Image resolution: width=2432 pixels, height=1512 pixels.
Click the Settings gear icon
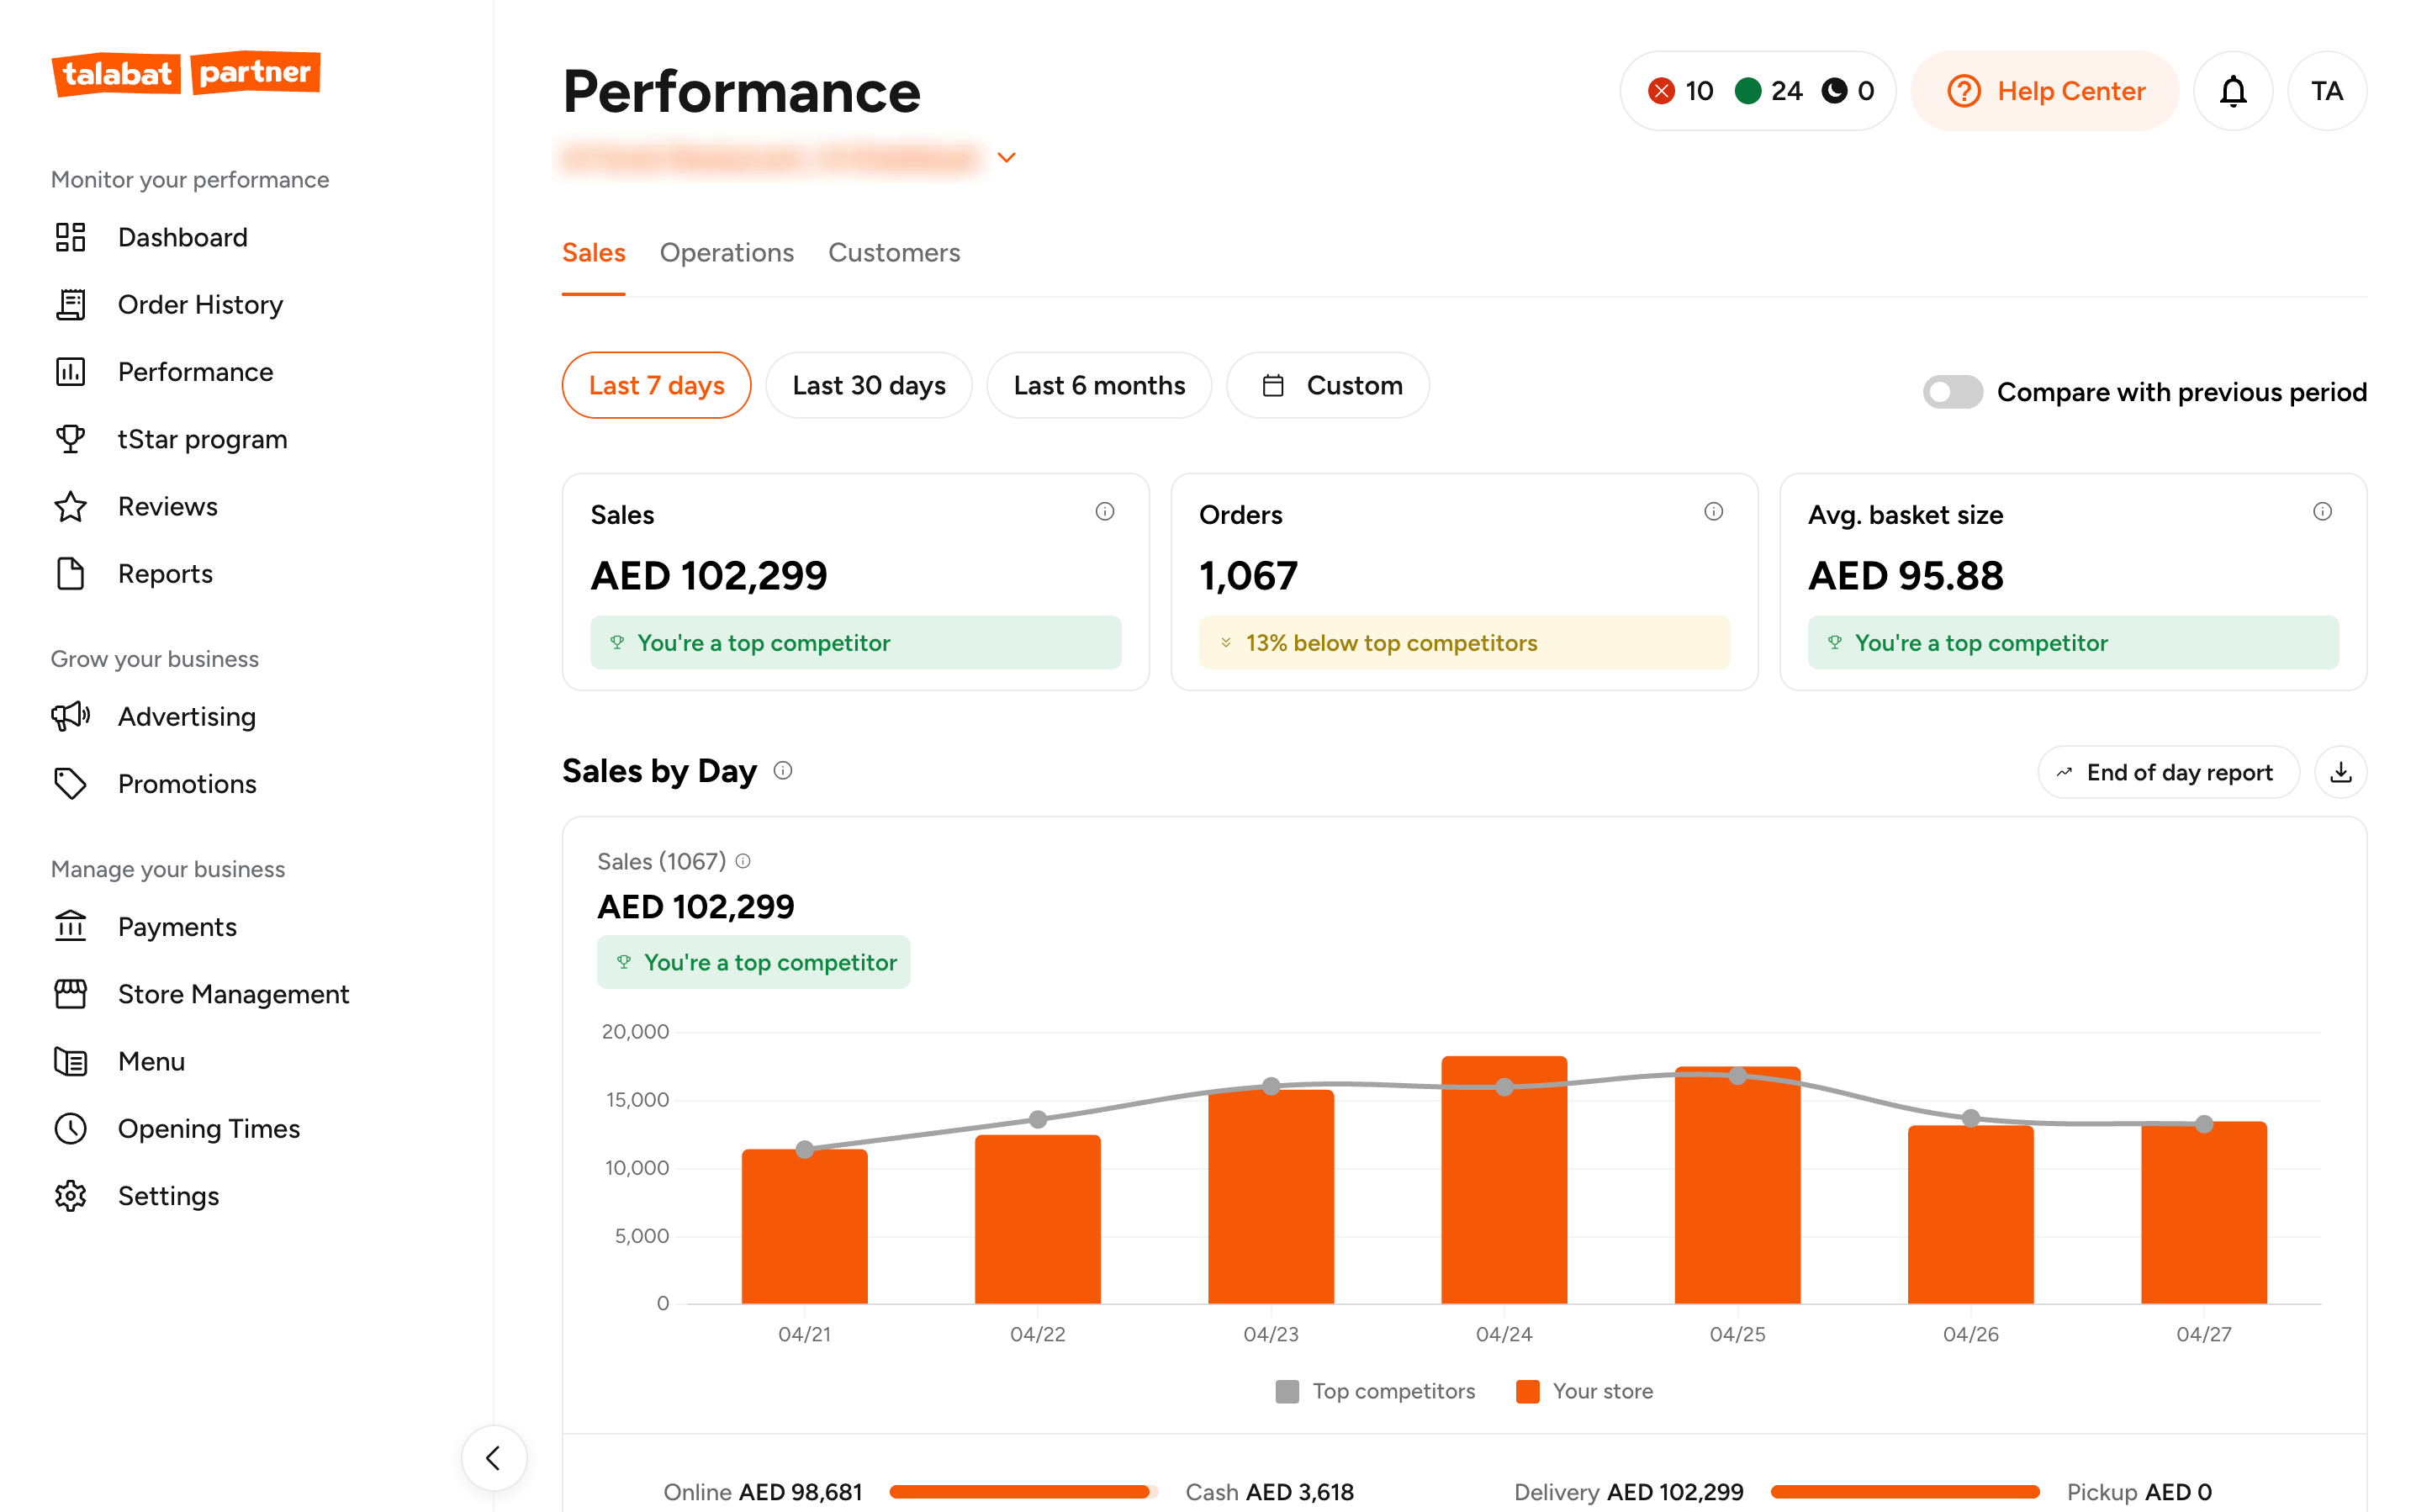(70, 1195)
